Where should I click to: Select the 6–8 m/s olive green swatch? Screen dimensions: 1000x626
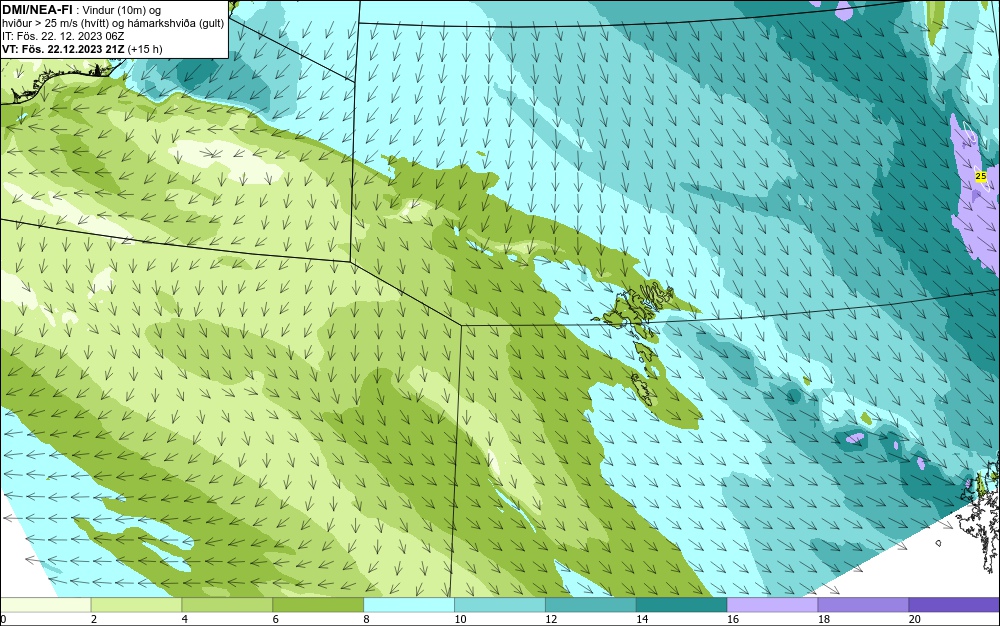pyautogui.click(x=318, y=605)
